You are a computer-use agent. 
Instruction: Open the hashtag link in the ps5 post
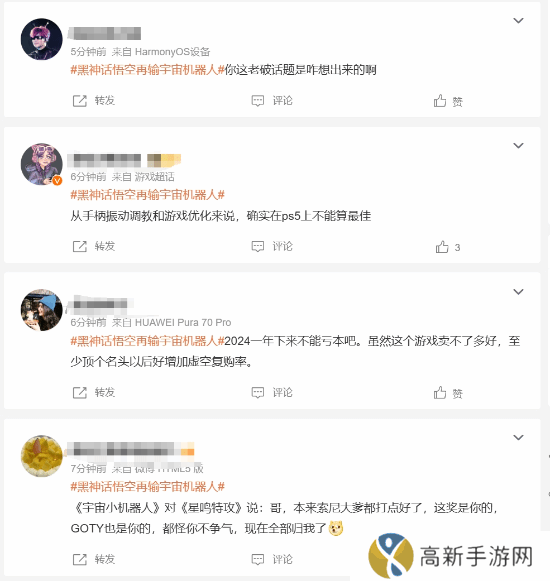(148, 195)
